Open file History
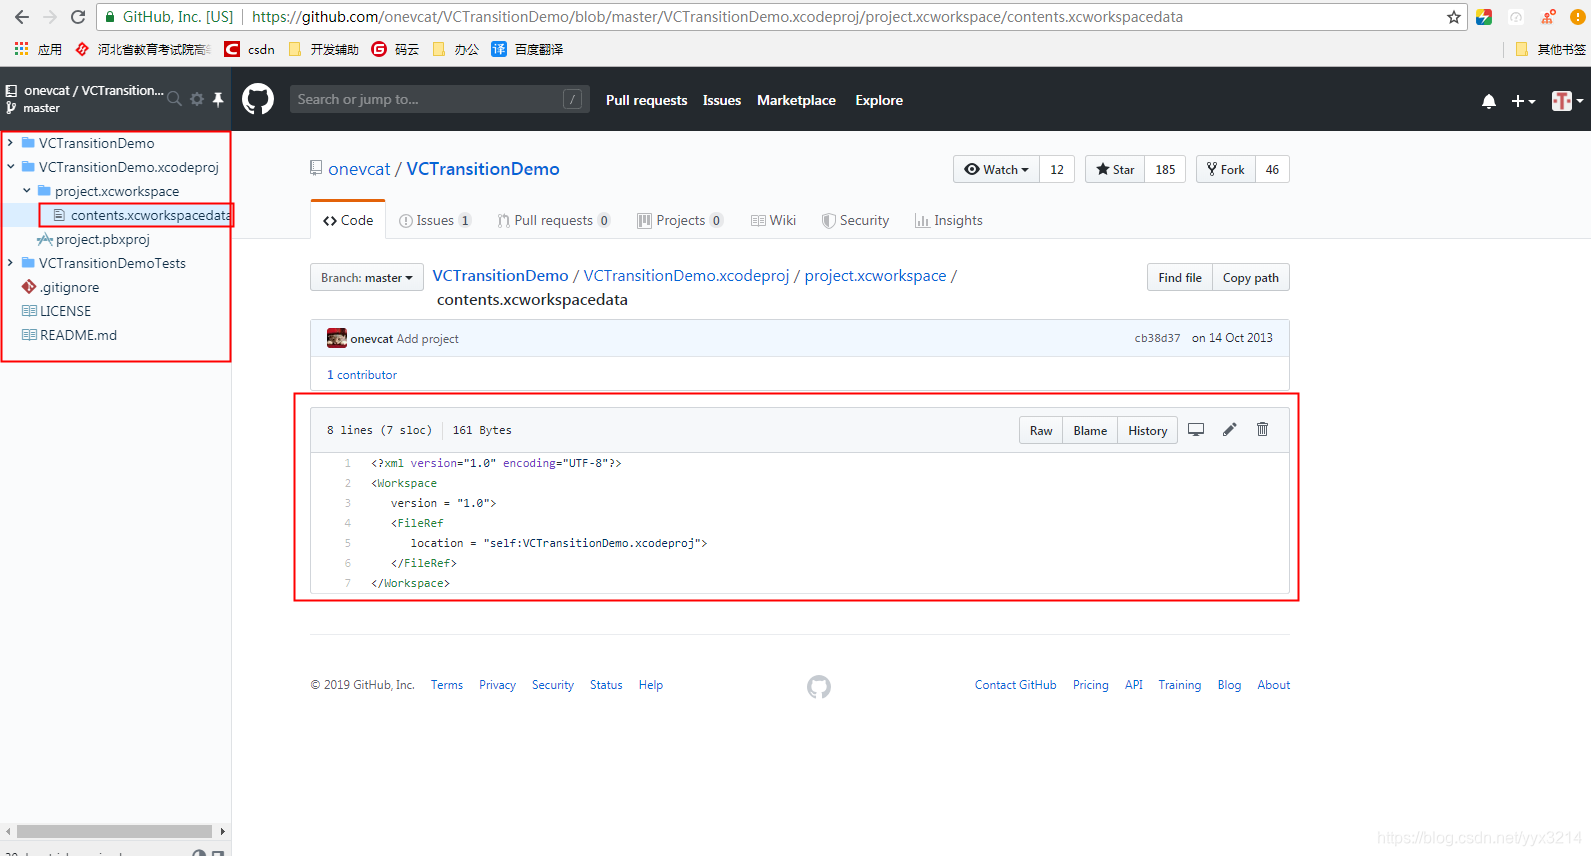This screenshot has height=856, width=1591. click(x=1148, y=430)
